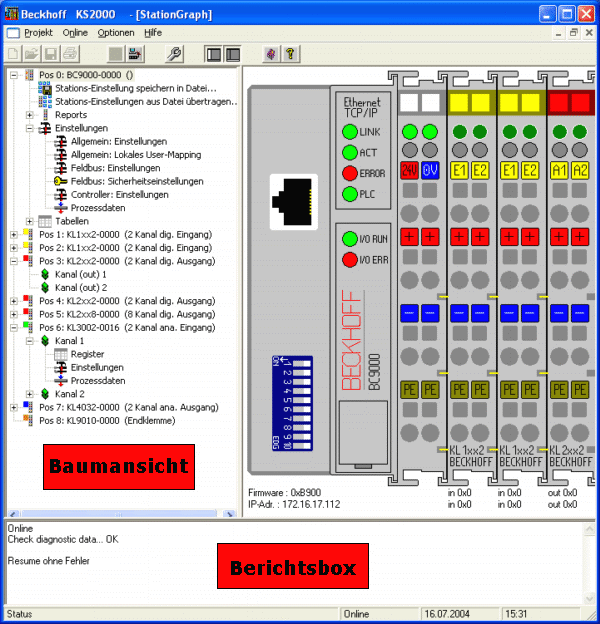Click the login/transfer toolbar icon
600x624 pixels.
click(x=135, y=54)
